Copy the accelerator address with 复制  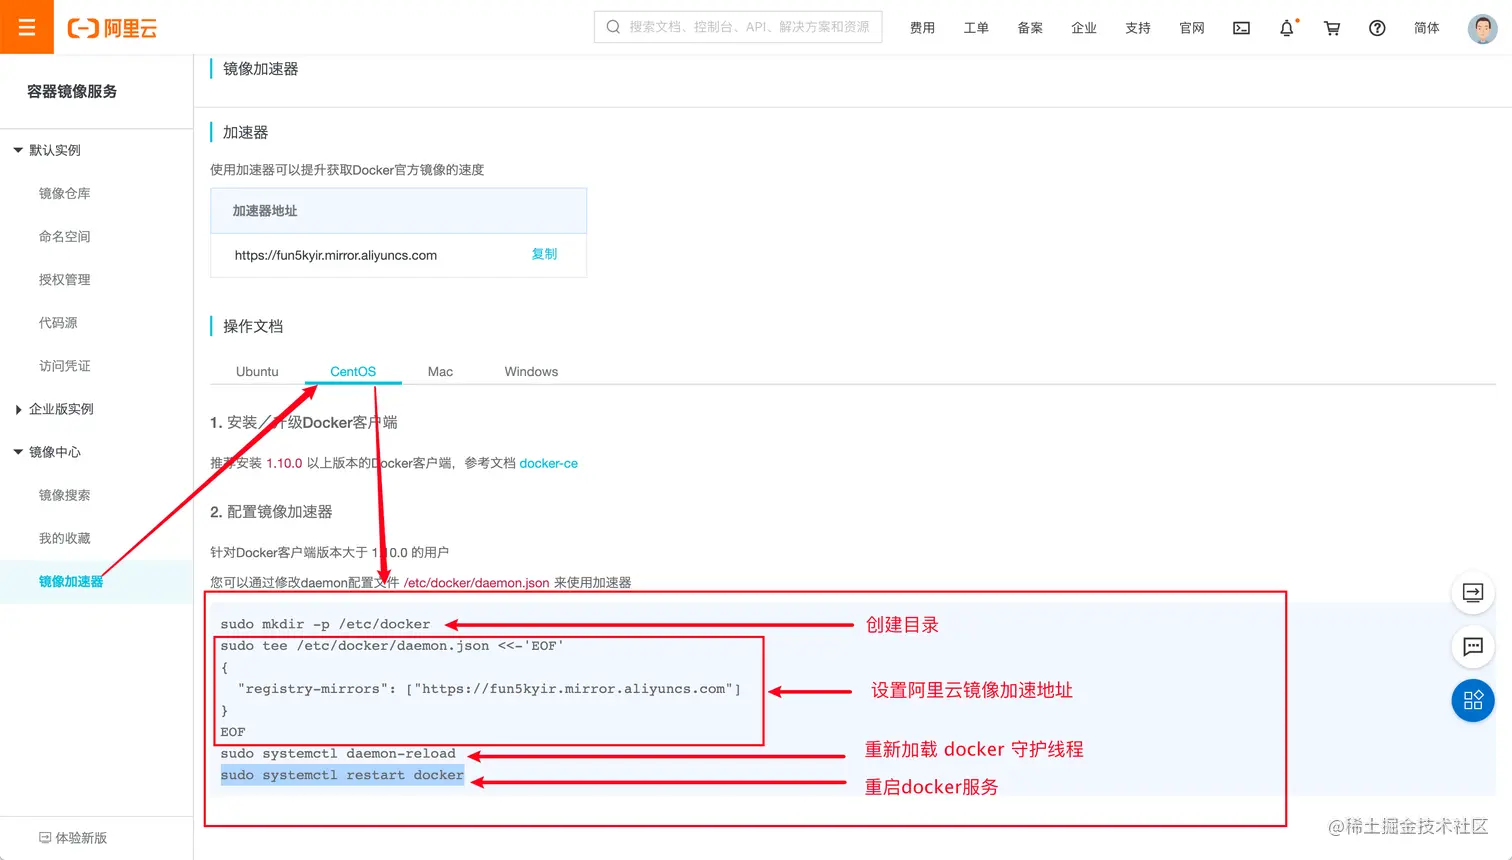(x=544, y=254)
